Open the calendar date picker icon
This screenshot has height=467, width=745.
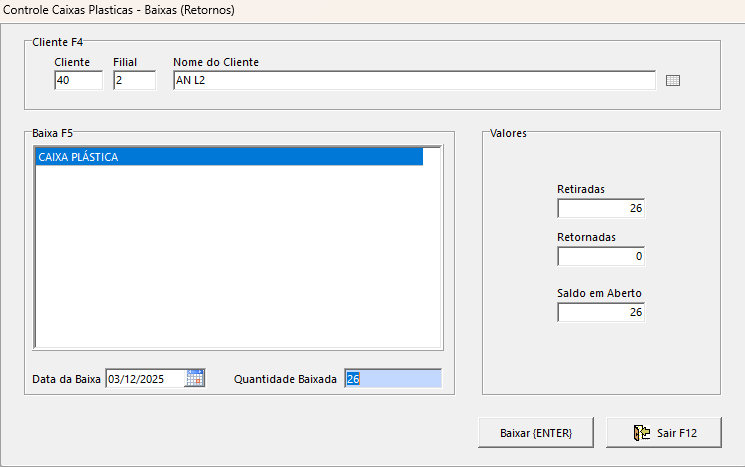click(x=195, y=378)
